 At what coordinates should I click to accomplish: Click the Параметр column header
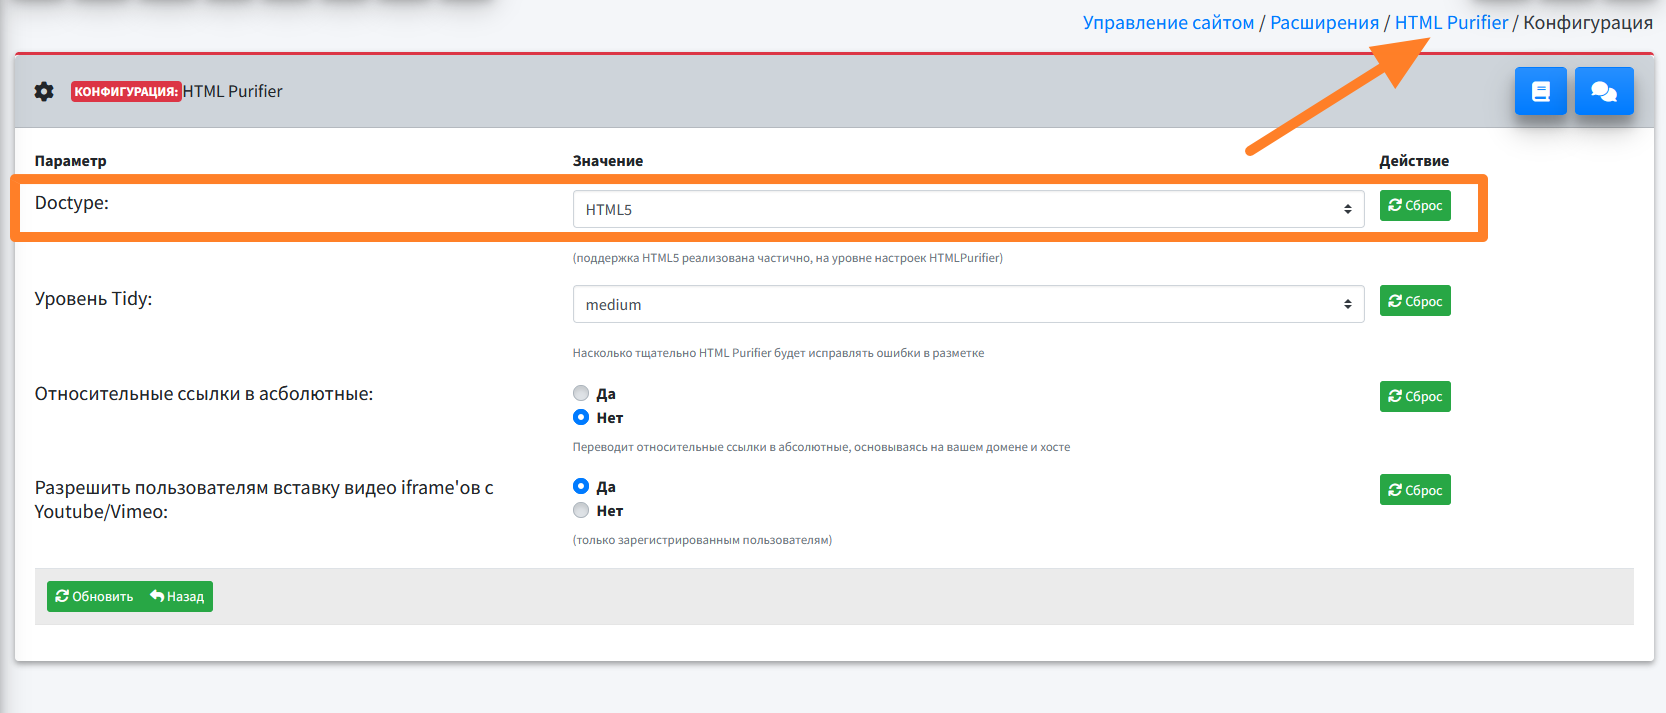coord(70,160)
